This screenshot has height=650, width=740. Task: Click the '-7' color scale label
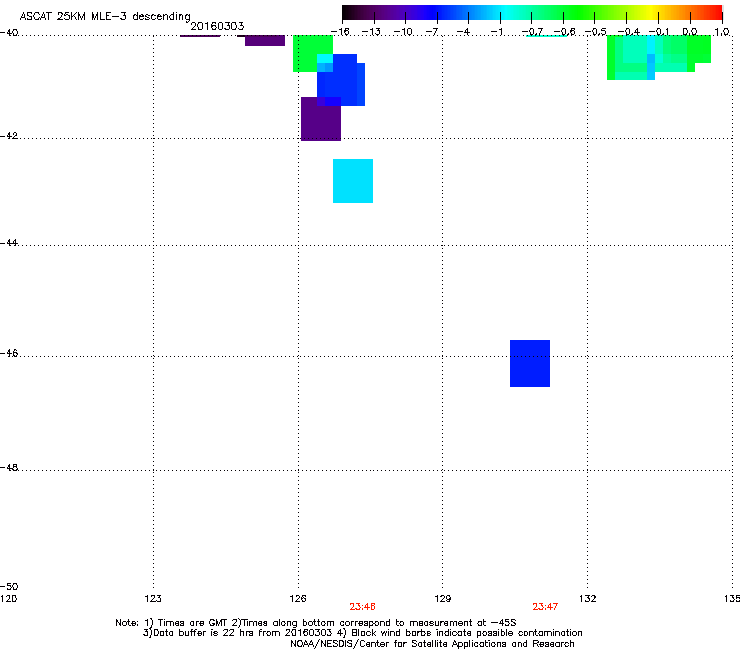pyautogui.click(x=432, y=32)
